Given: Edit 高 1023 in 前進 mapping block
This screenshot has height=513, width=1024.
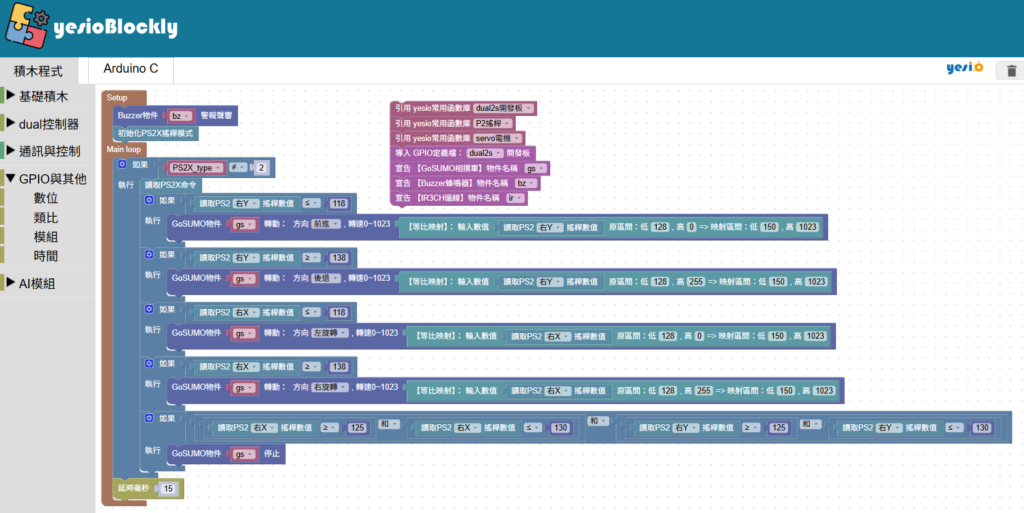Looking at the screenshot, I should click(x=807, y=227).
